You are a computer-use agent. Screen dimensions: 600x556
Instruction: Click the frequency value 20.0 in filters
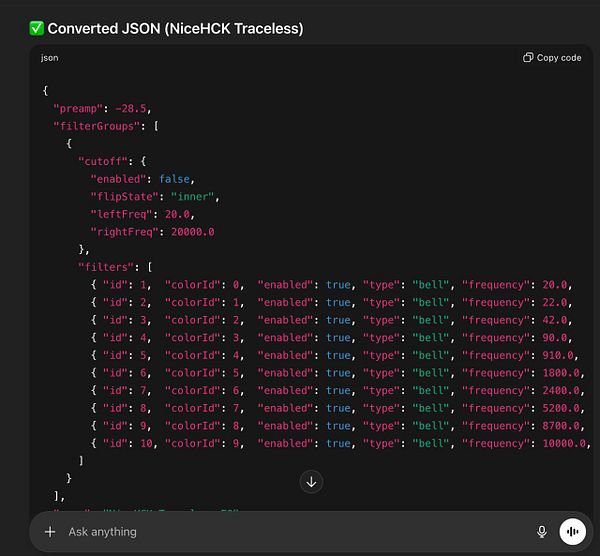(554, 285)
